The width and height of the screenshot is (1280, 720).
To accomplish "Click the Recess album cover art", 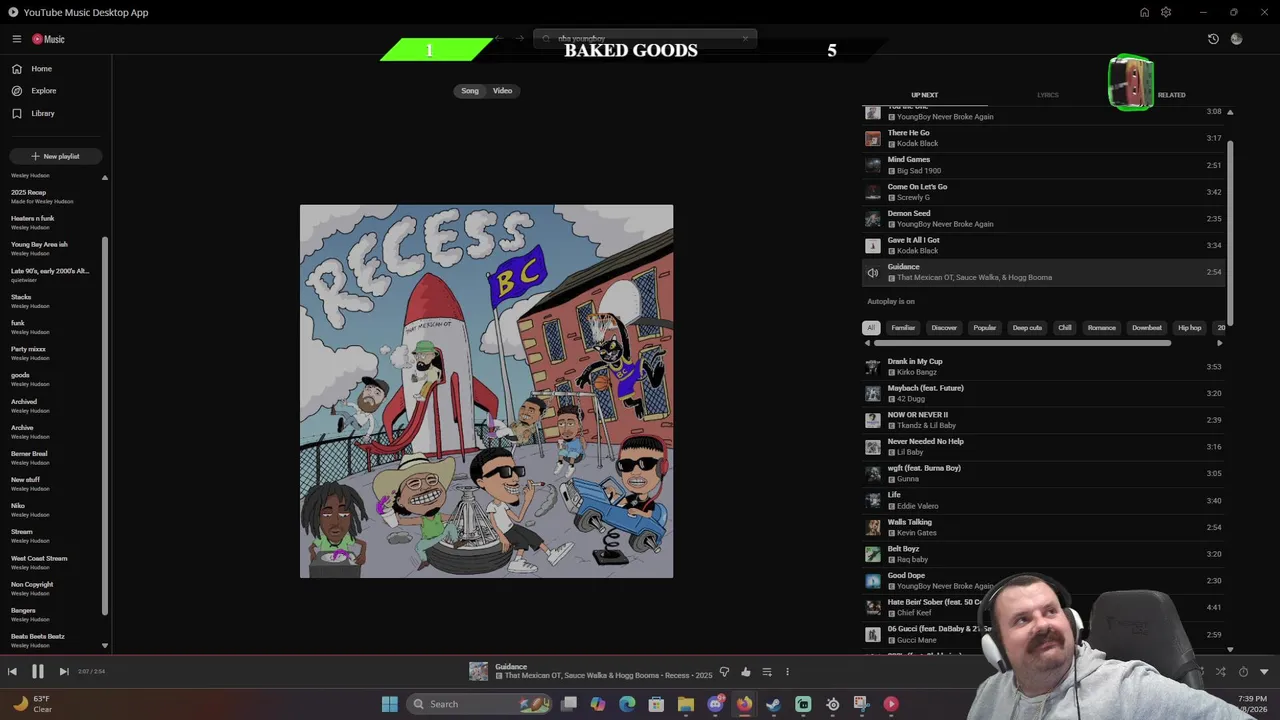I will (x=486, y=391).
